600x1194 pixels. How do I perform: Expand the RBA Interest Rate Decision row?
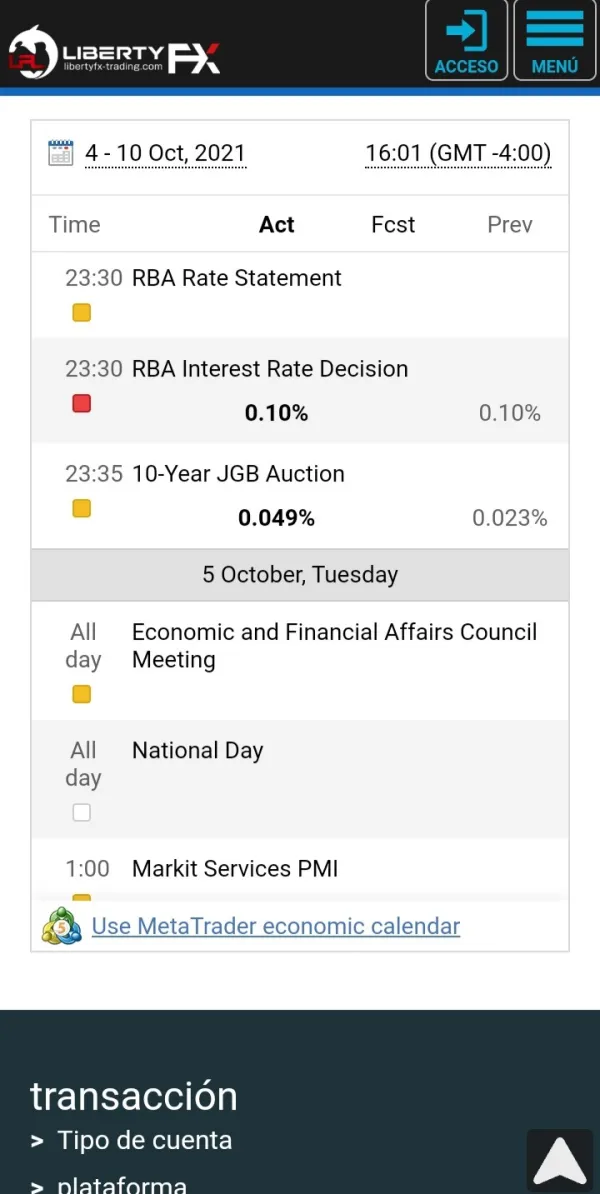270,369
